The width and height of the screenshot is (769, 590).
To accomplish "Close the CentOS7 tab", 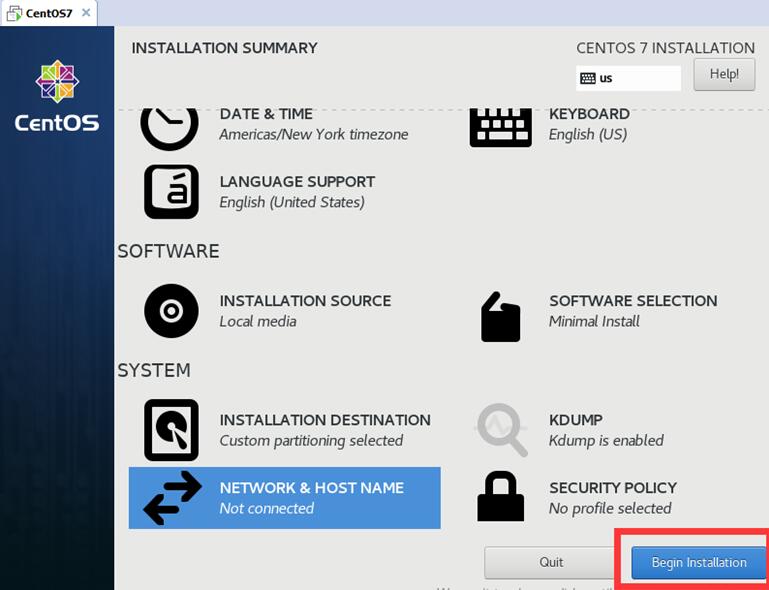I will click(x=86, y=13).
